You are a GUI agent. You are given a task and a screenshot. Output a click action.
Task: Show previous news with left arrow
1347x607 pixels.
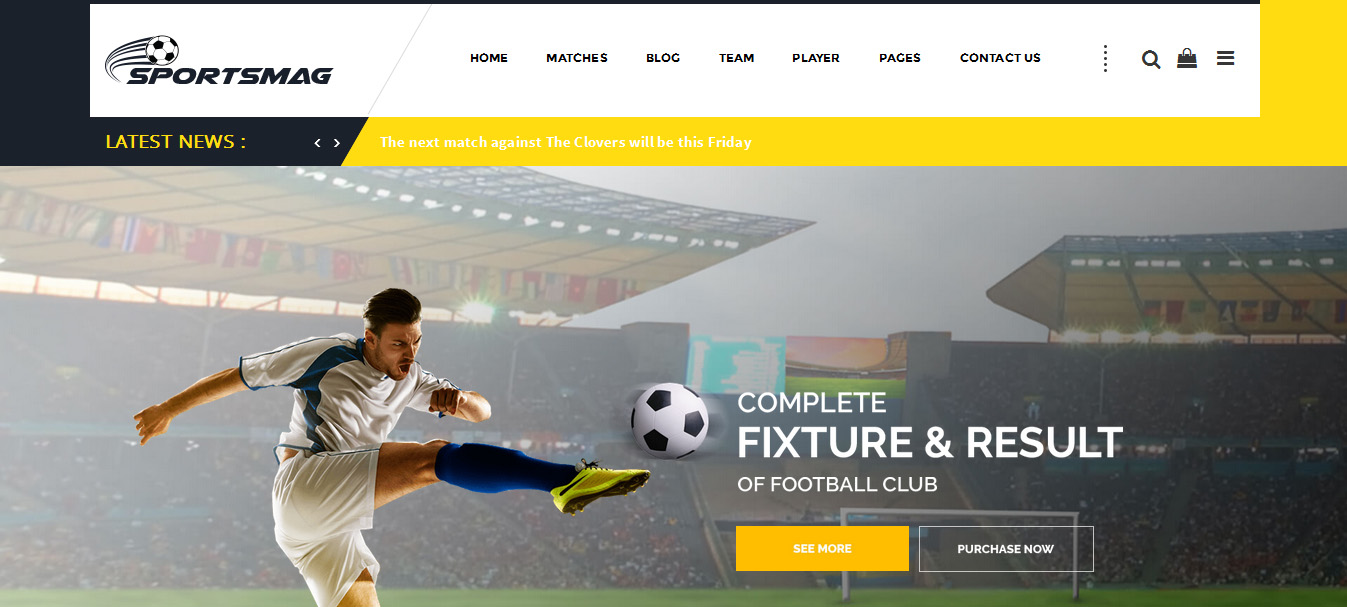coord(317,143)
